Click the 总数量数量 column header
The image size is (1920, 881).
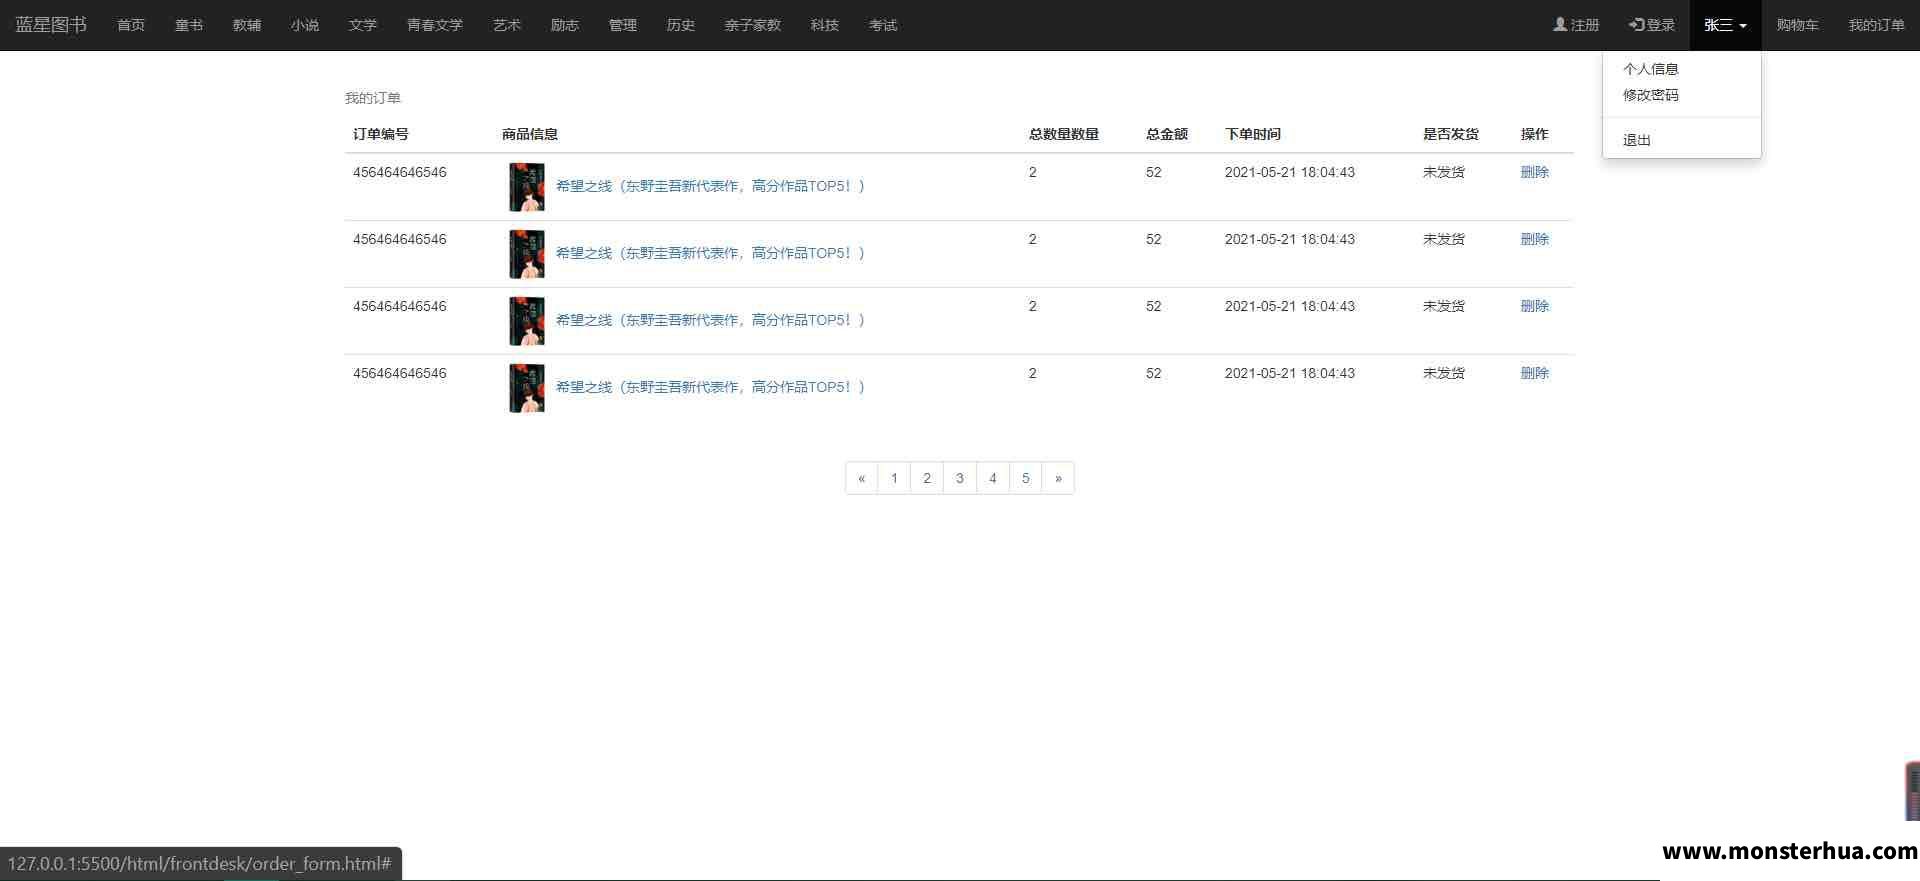click(x=1064, y=134)
